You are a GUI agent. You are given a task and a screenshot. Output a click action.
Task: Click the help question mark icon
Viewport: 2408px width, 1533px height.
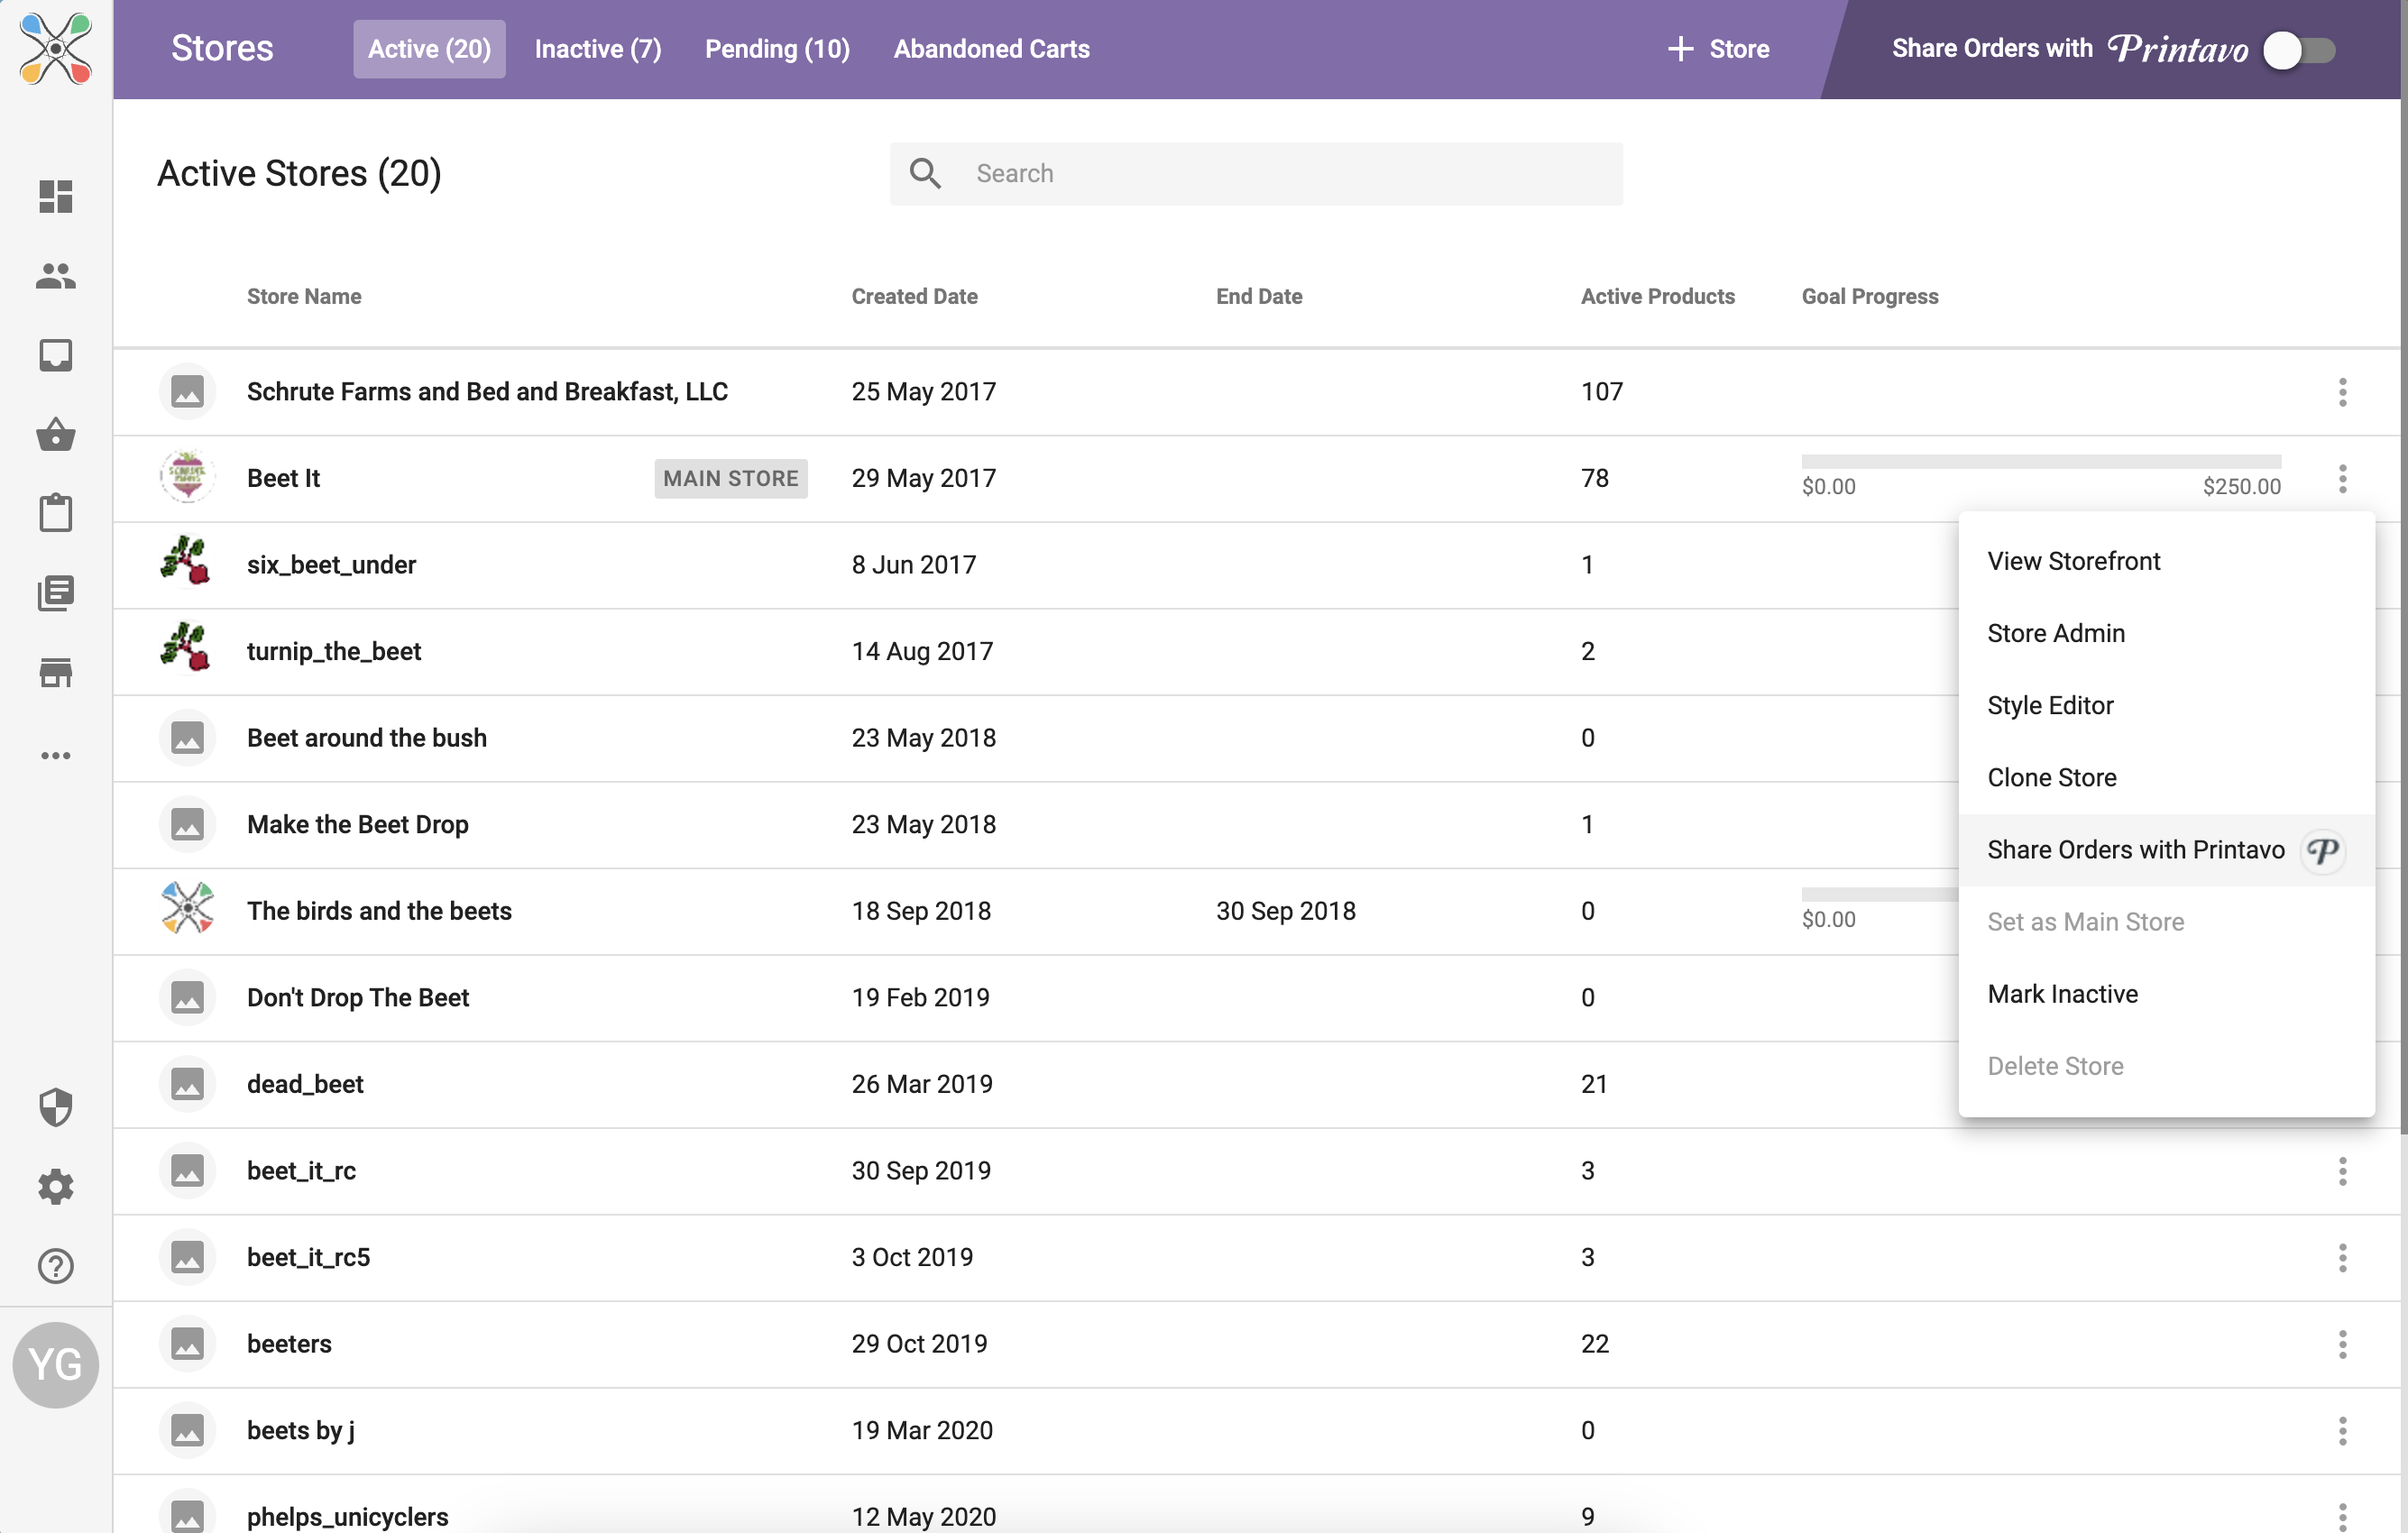tap(56, 1266)
